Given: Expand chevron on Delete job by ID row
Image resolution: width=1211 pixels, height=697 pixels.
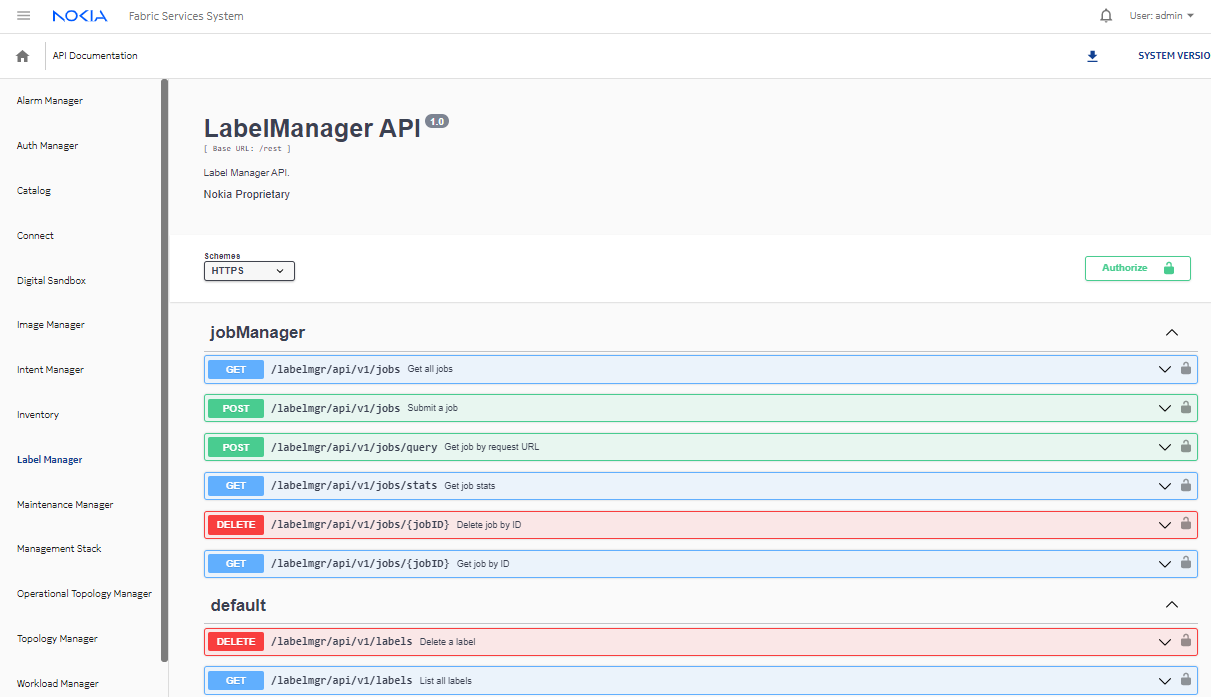Looking at the screenshot, I should pyautogui.click(x=1164, y=525).
